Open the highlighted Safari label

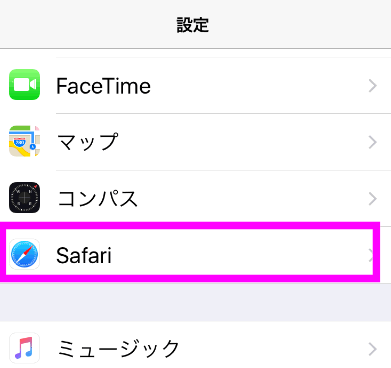84,256
